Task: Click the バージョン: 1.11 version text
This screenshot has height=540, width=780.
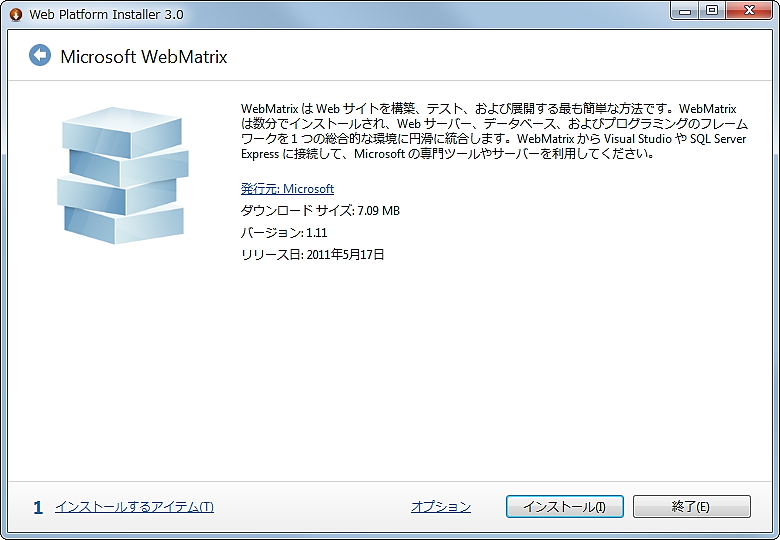Action: pyautogui.click(x=284, y=233)
